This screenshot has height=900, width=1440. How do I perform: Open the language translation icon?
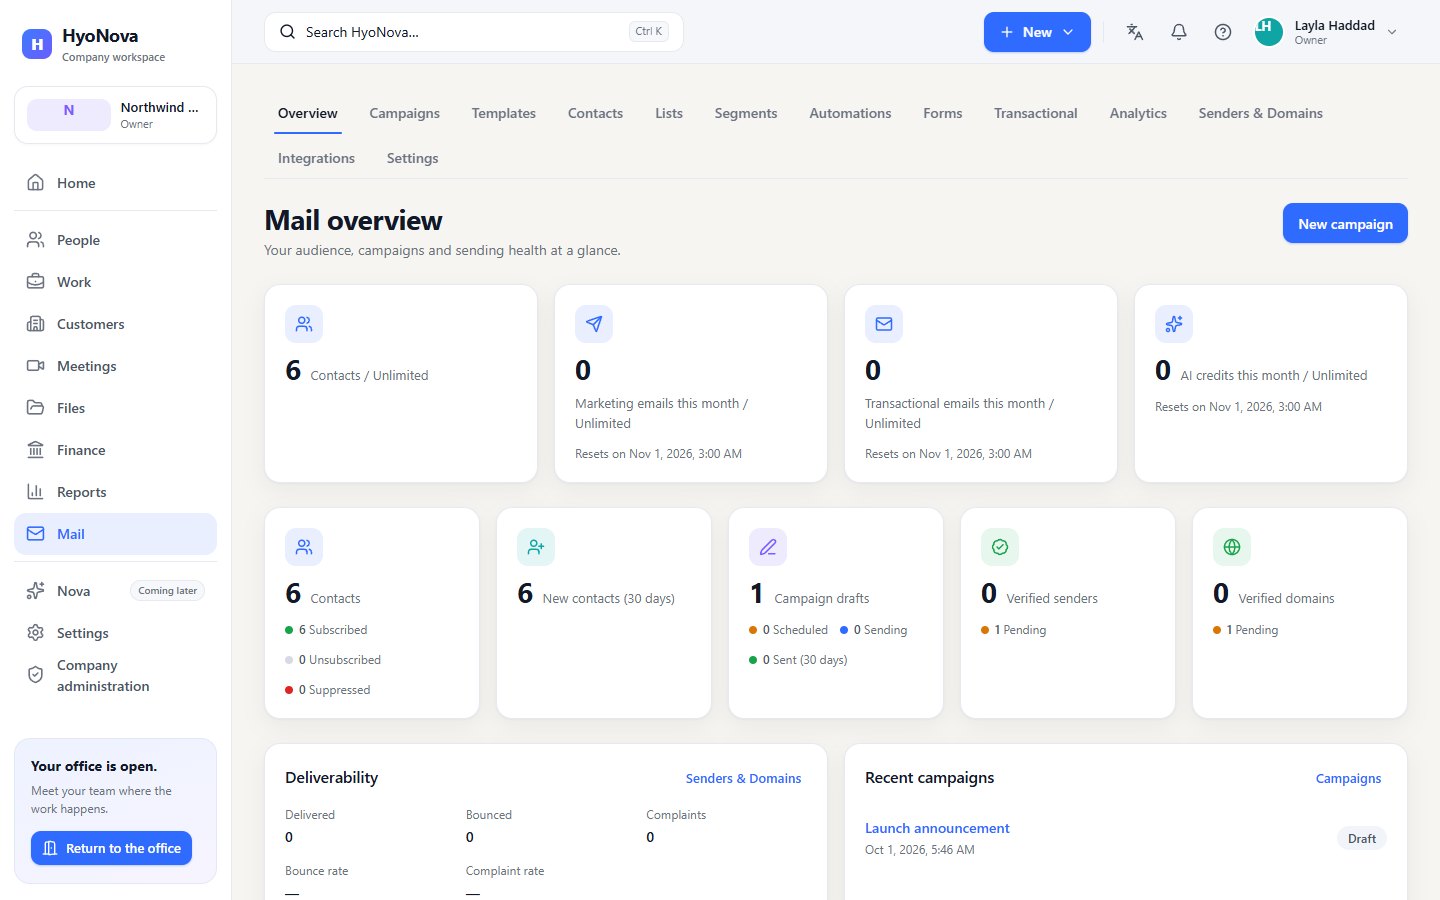tap(1135, 32)
